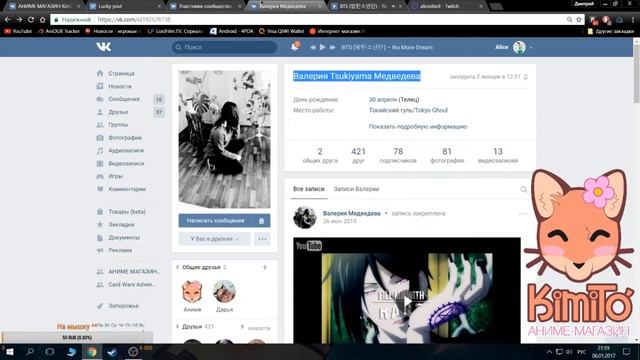Open Windows Start menu
The height and width of the screenshot is (360, 640).
[x=9, y=352]
